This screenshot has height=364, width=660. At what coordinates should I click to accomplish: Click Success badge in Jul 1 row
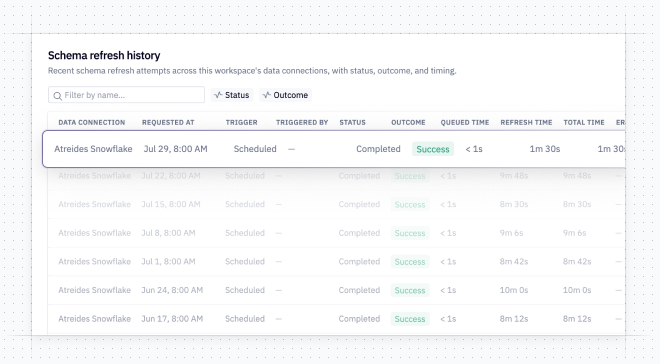[x=410, y=262]
